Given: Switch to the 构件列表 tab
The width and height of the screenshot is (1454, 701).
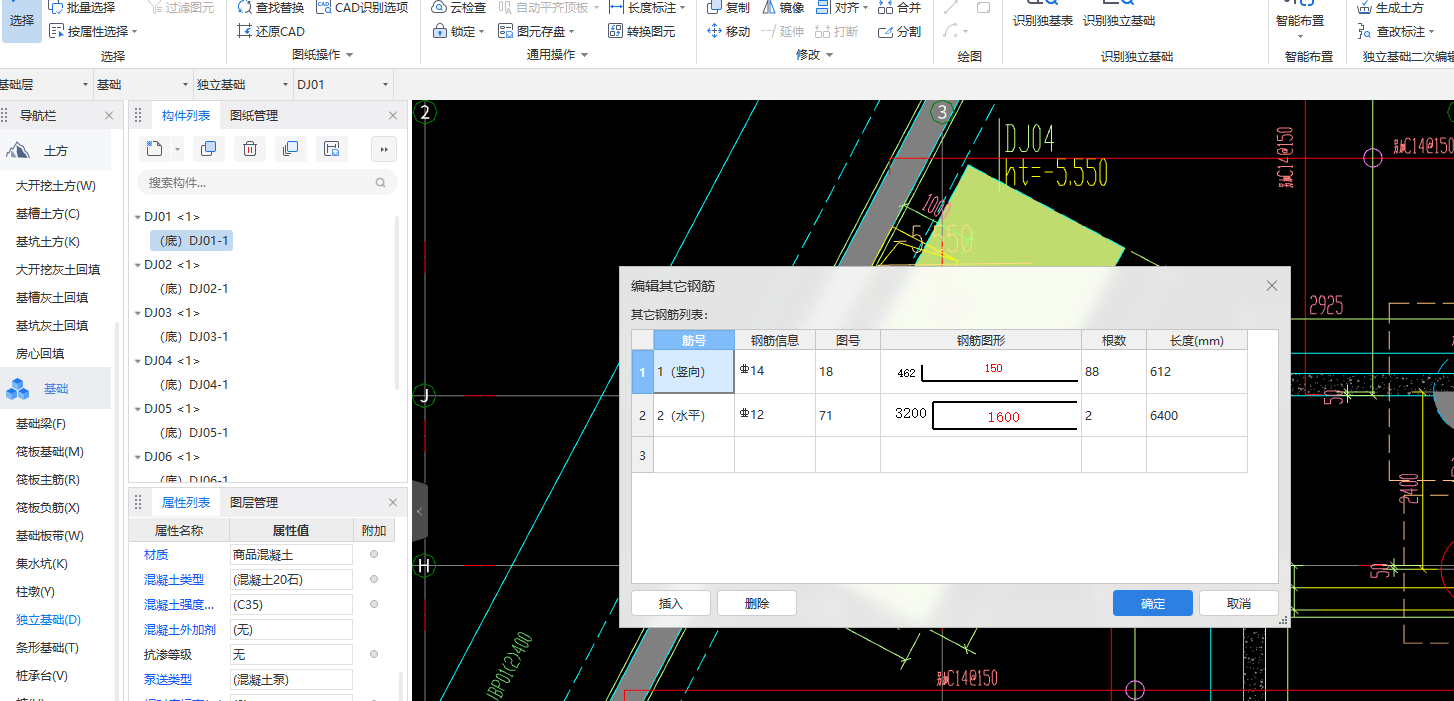Looking at the screenshot, I should 186,116.
